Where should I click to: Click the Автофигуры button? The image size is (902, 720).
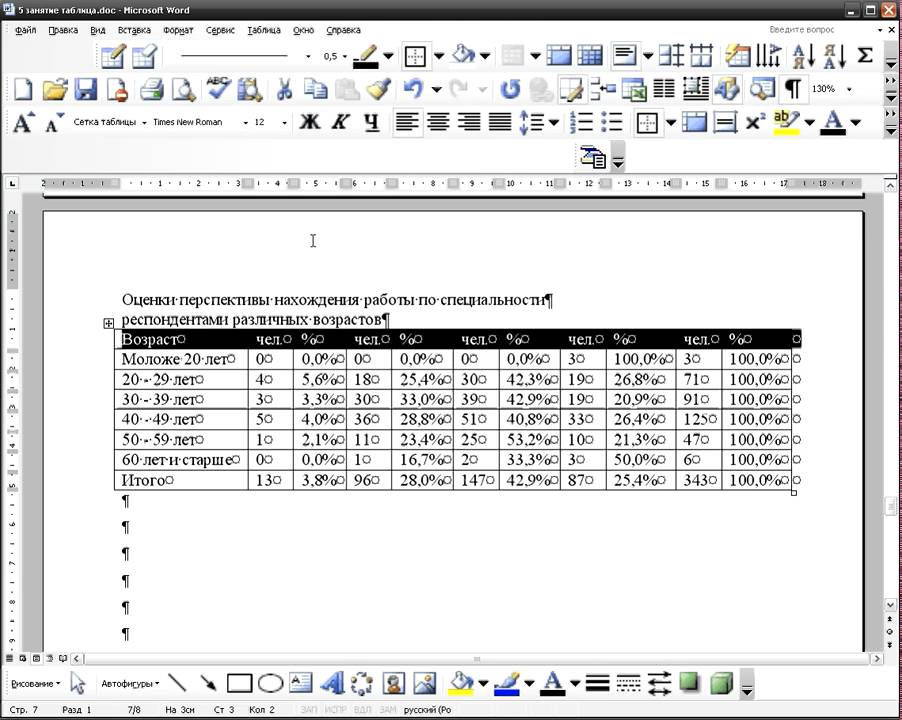[x=129, y=684]
